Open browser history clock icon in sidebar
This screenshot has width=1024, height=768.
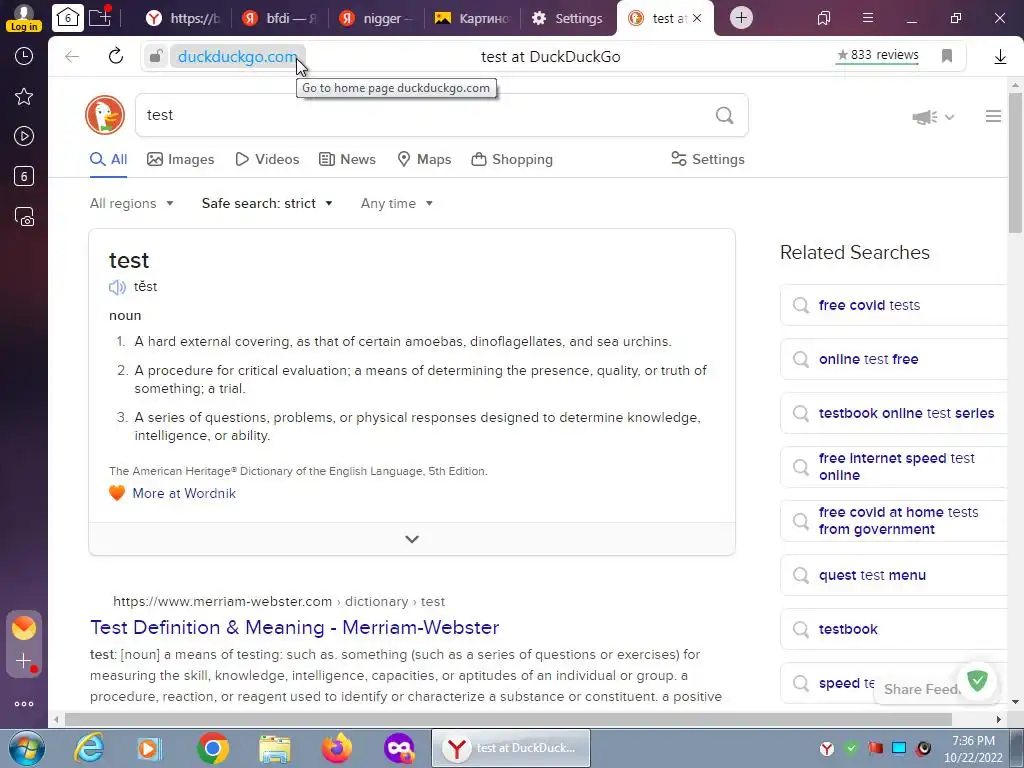pos(24,56)
